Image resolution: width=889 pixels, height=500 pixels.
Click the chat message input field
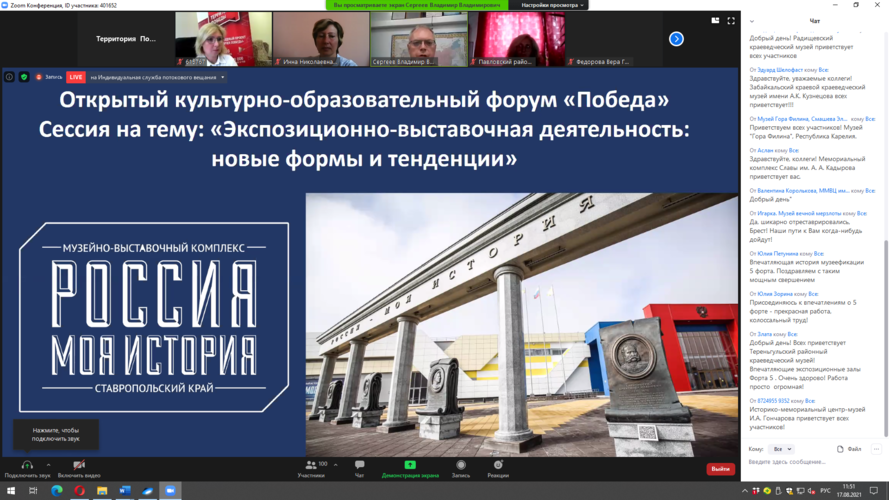coord(810,462)
